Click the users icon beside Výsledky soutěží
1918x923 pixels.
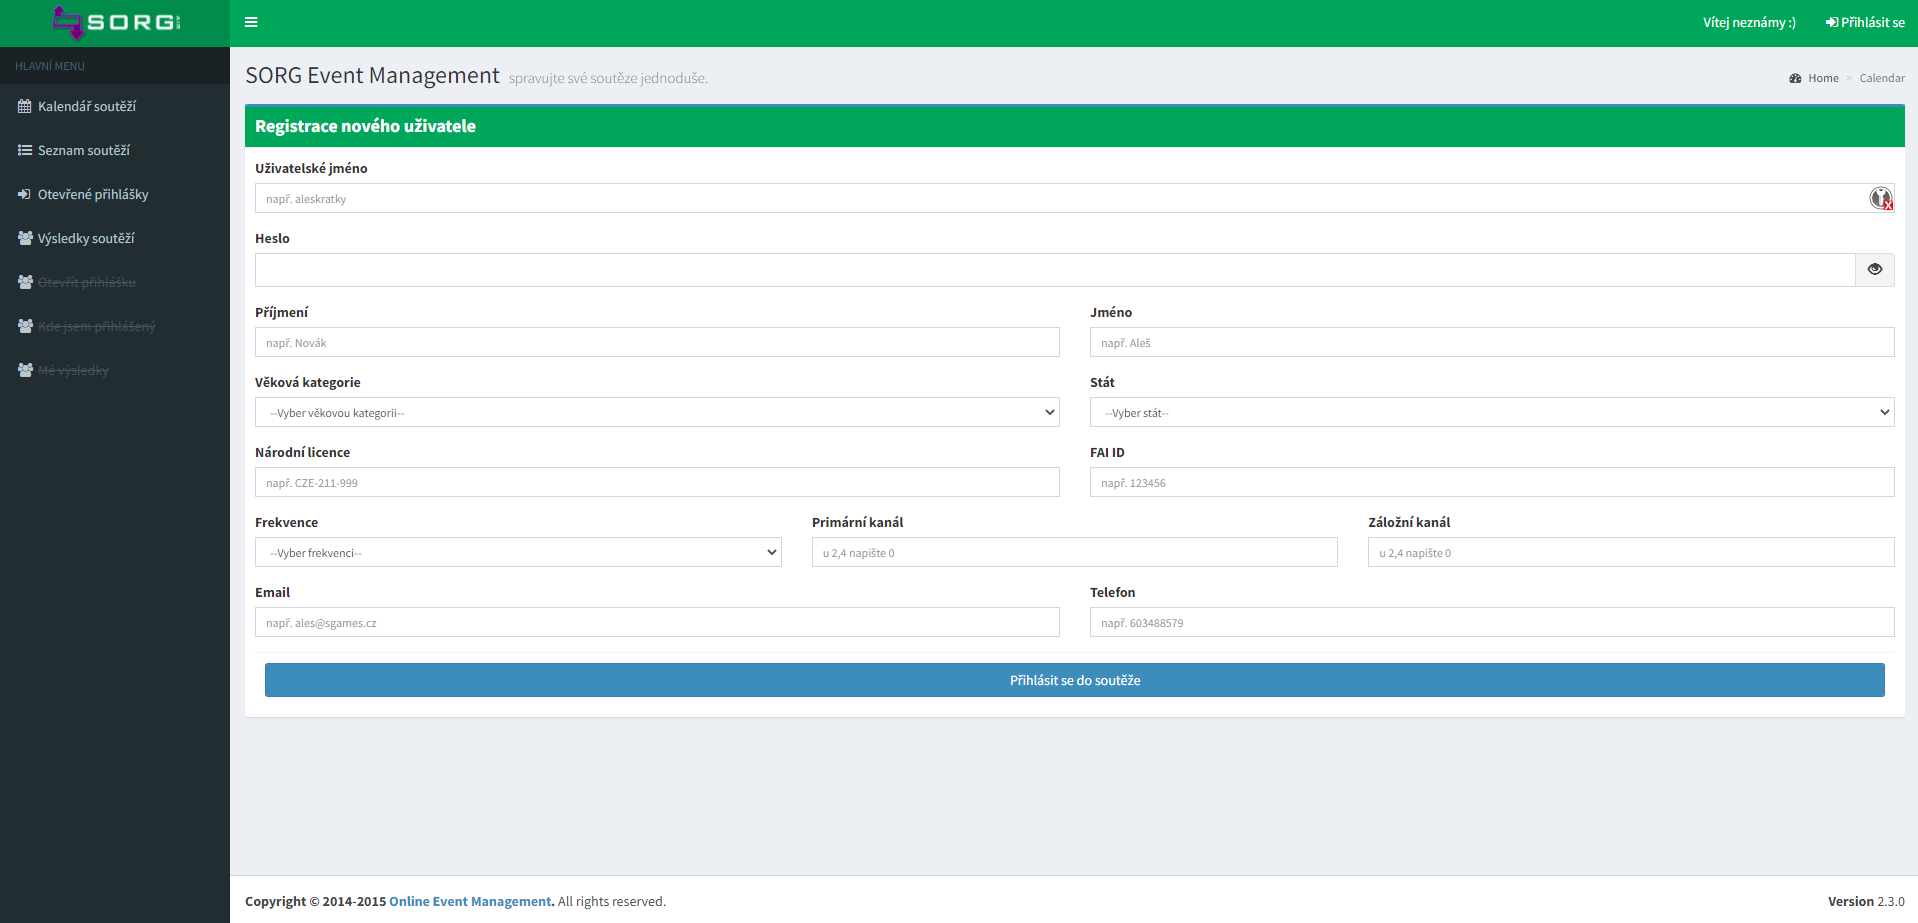(25, 238)
